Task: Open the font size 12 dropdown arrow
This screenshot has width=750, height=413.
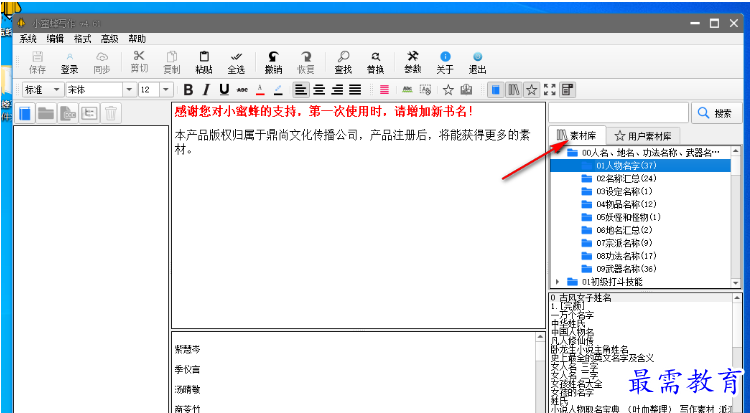Action: (165, 89)
